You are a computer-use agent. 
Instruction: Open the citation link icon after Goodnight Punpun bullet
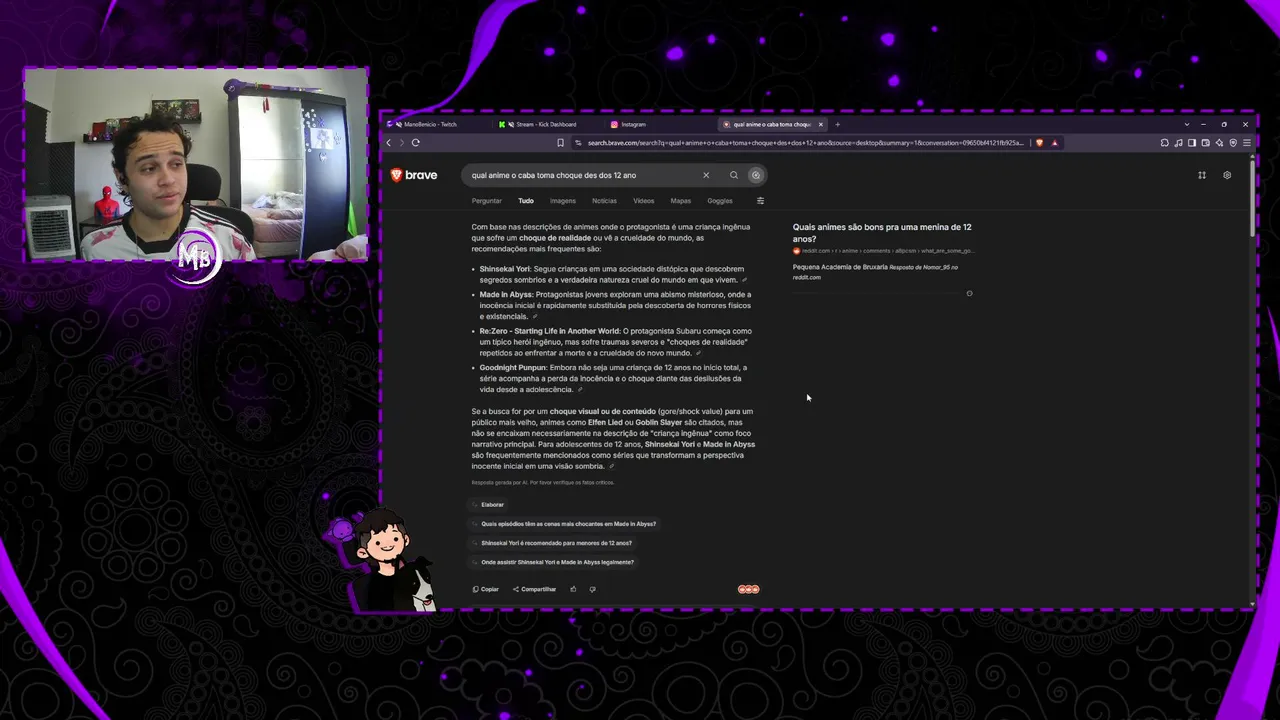pos(580,390)
